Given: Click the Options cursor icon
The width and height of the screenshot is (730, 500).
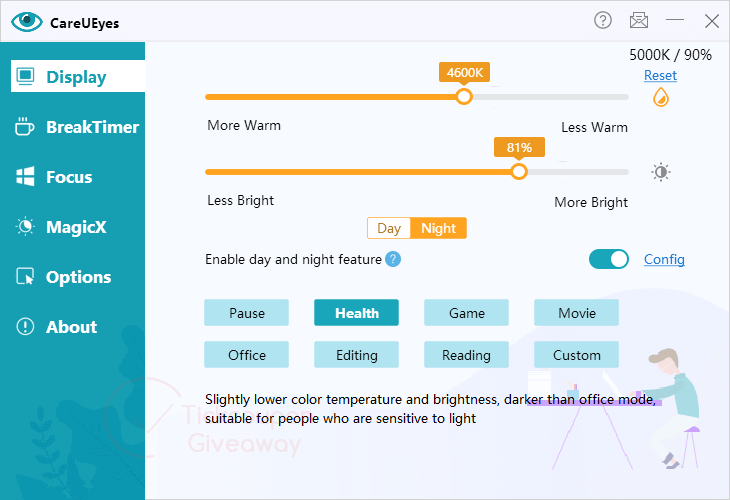Looking at the screenshot, I should [25, 277].
